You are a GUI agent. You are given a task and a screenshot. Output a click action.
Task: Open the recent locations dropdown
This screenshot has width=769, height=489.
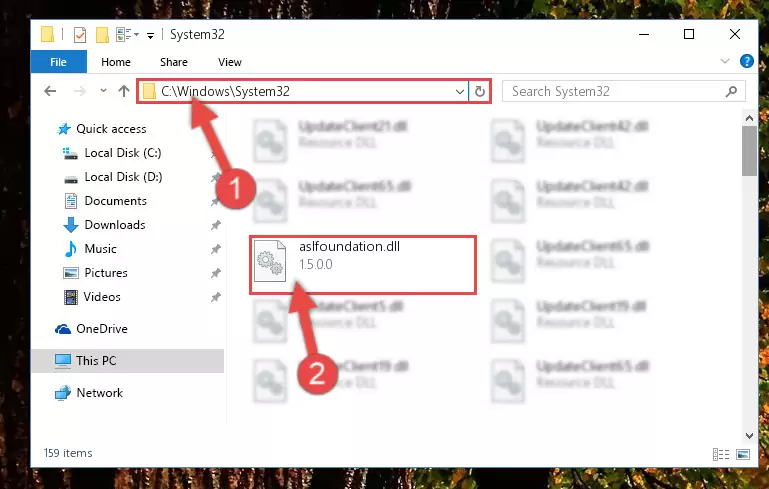[x=103, y=91]
